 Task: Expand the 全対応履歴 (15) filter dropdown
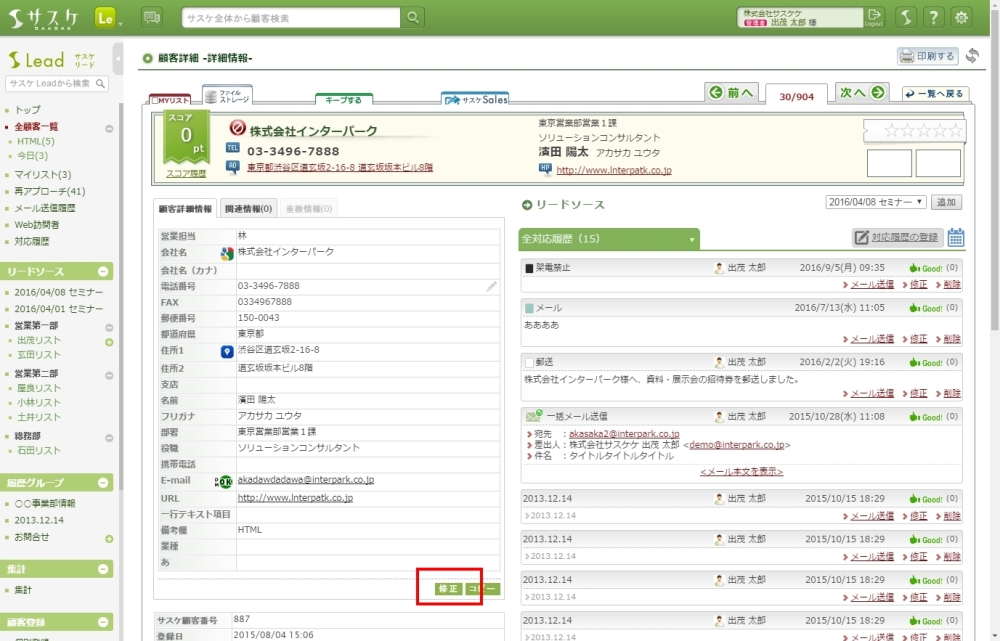click(691, 240)
